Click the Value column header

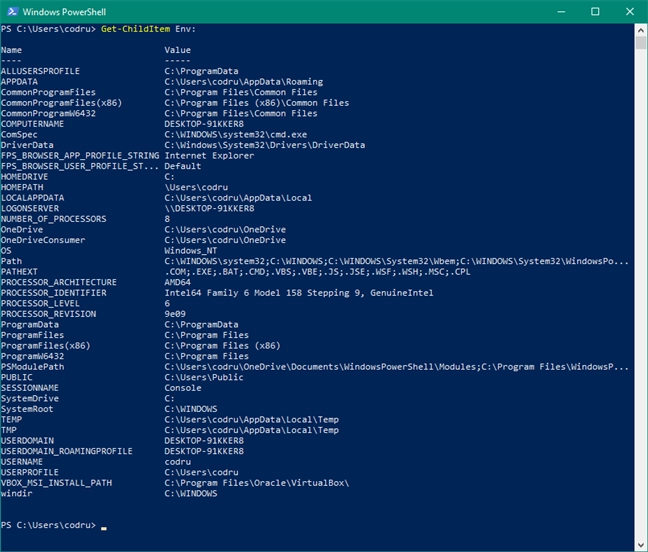tap(178, 50)
